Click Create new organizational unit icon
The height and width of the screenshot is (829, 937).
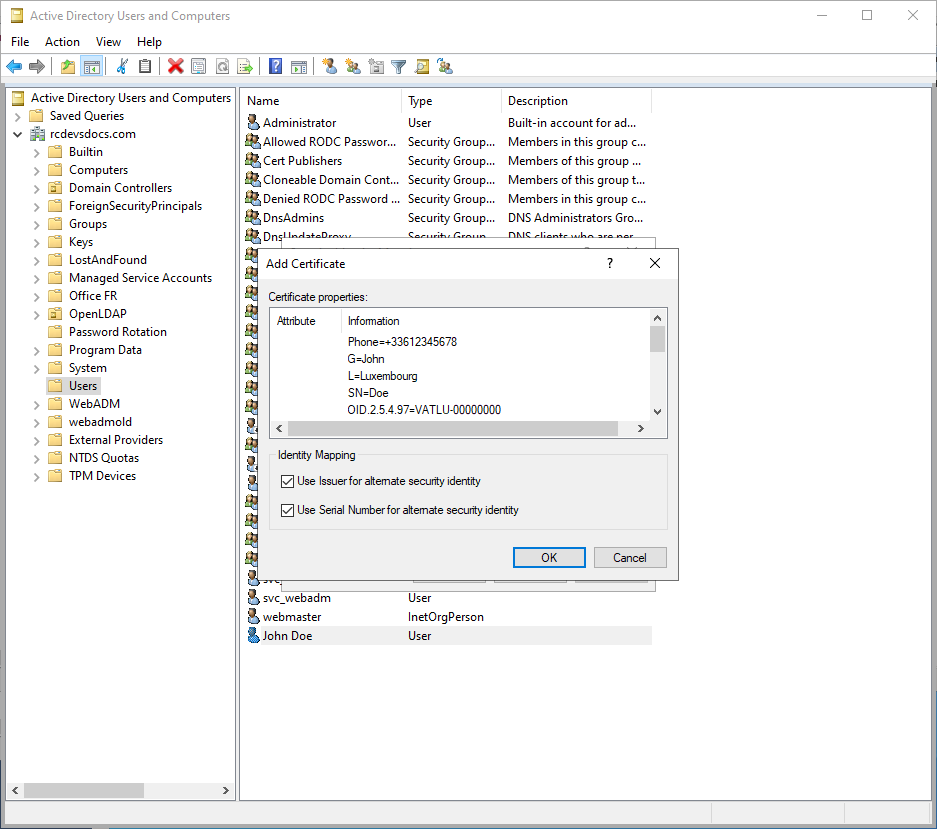click(x=376, y=66)
